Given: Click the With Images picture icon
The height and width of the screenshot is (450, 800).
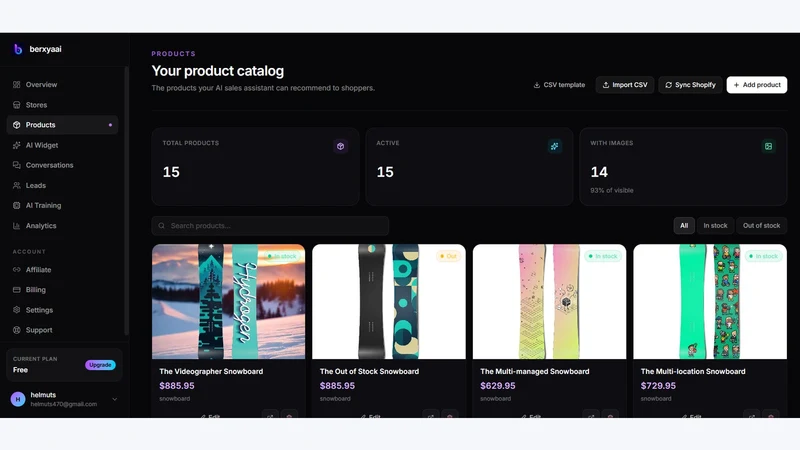Looking at the screenshot, I should click(768, 146).
